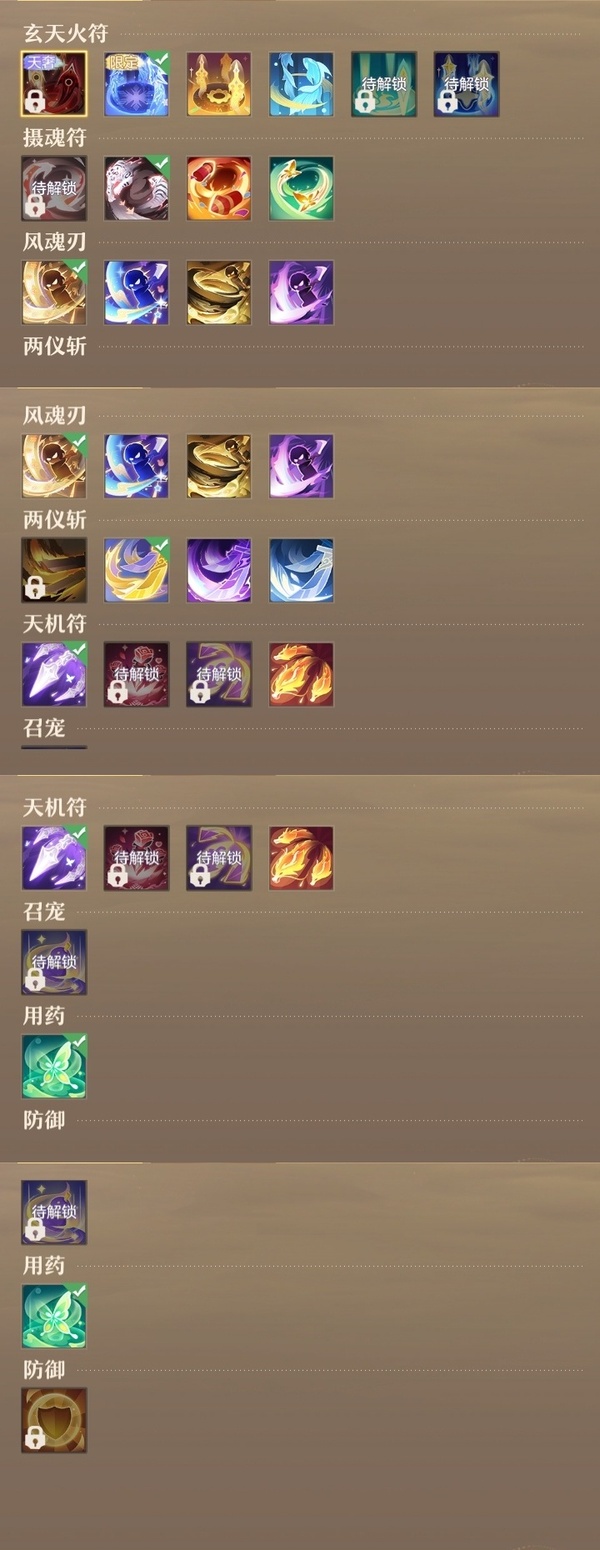Image resolution: width=600 pixels, height=1550 pixels.
Task: Select the locked 天尊 skin under 玄天火符
Action: (x=54, y=84)
